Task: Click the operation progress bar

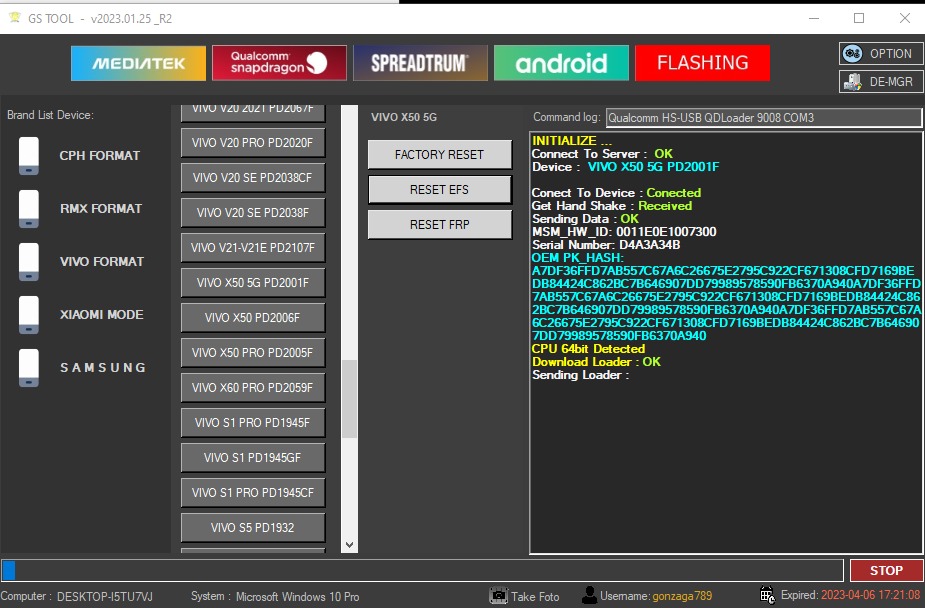Action: click(x=422, y=570)
